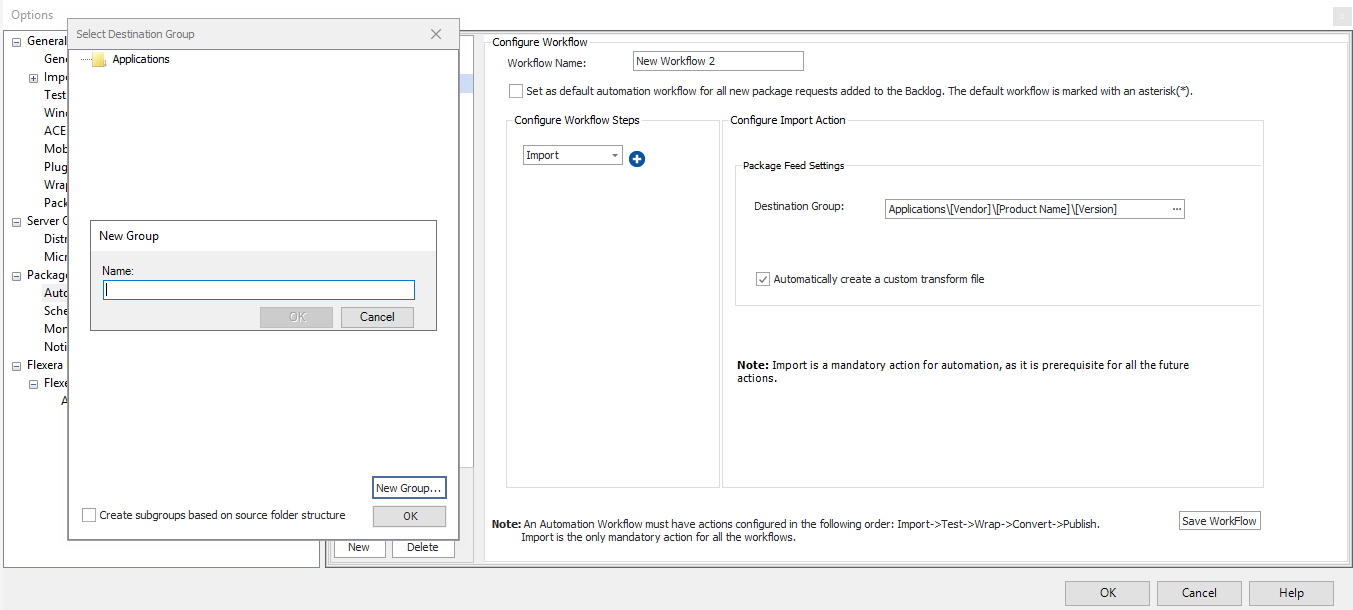The width and height of the screenshot is (1353, 610).
Task: Close the Select Destination Group dialog
Action: tap(436, 34)
